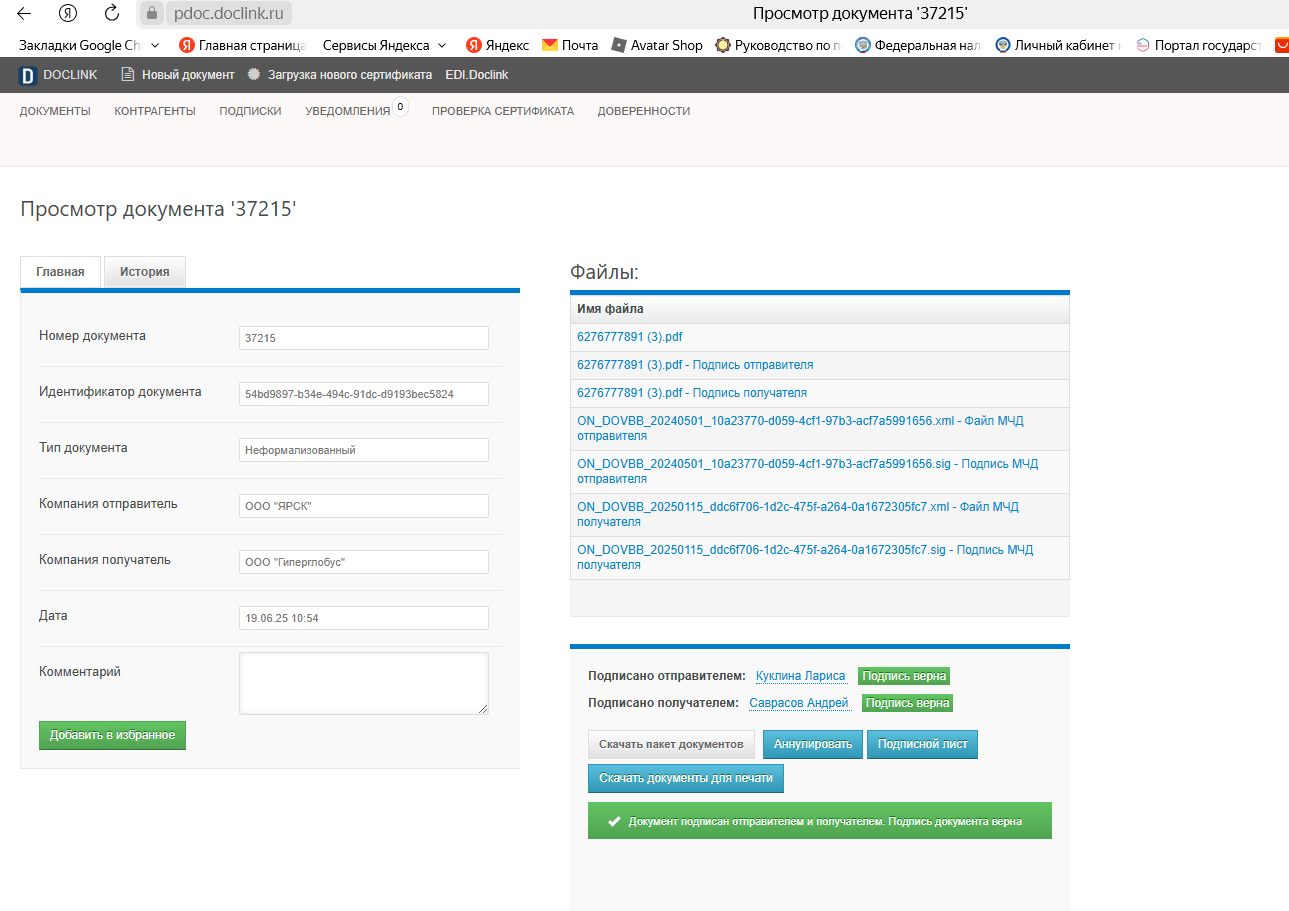Open the Портал государственных bookmark
Image resolution: width=1289 pixels, height=911 pixels.
(x=1199, y=45)
